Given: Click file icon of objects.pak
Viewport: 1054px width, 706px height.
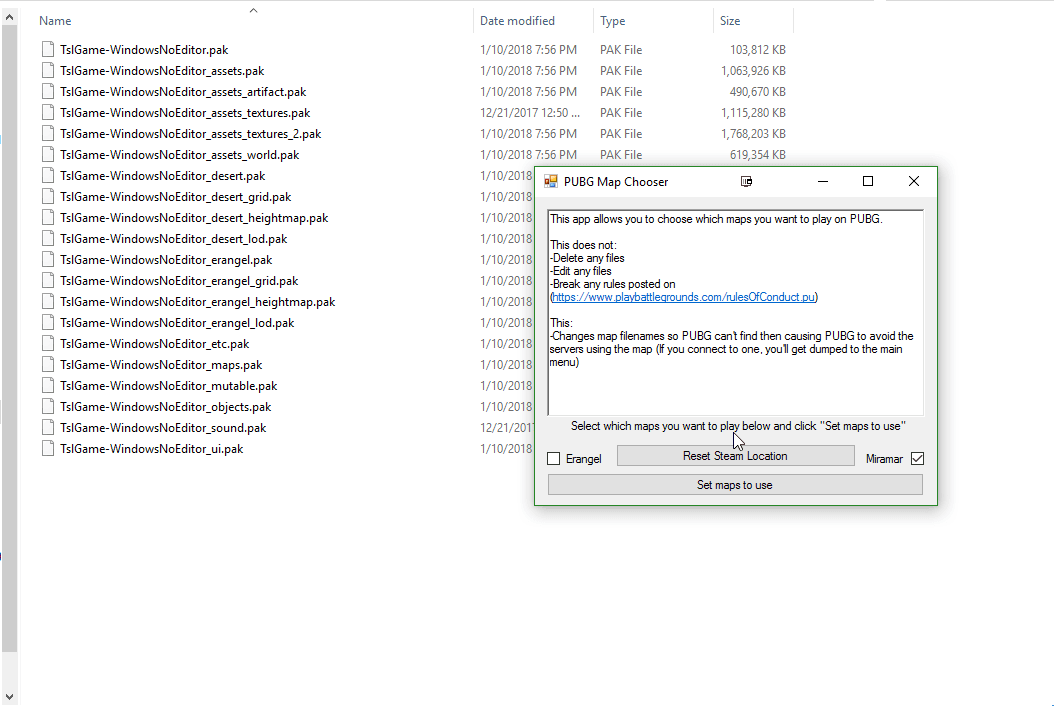Looking at the screenshot, I should pyautogui.click(x=48, y=406).
